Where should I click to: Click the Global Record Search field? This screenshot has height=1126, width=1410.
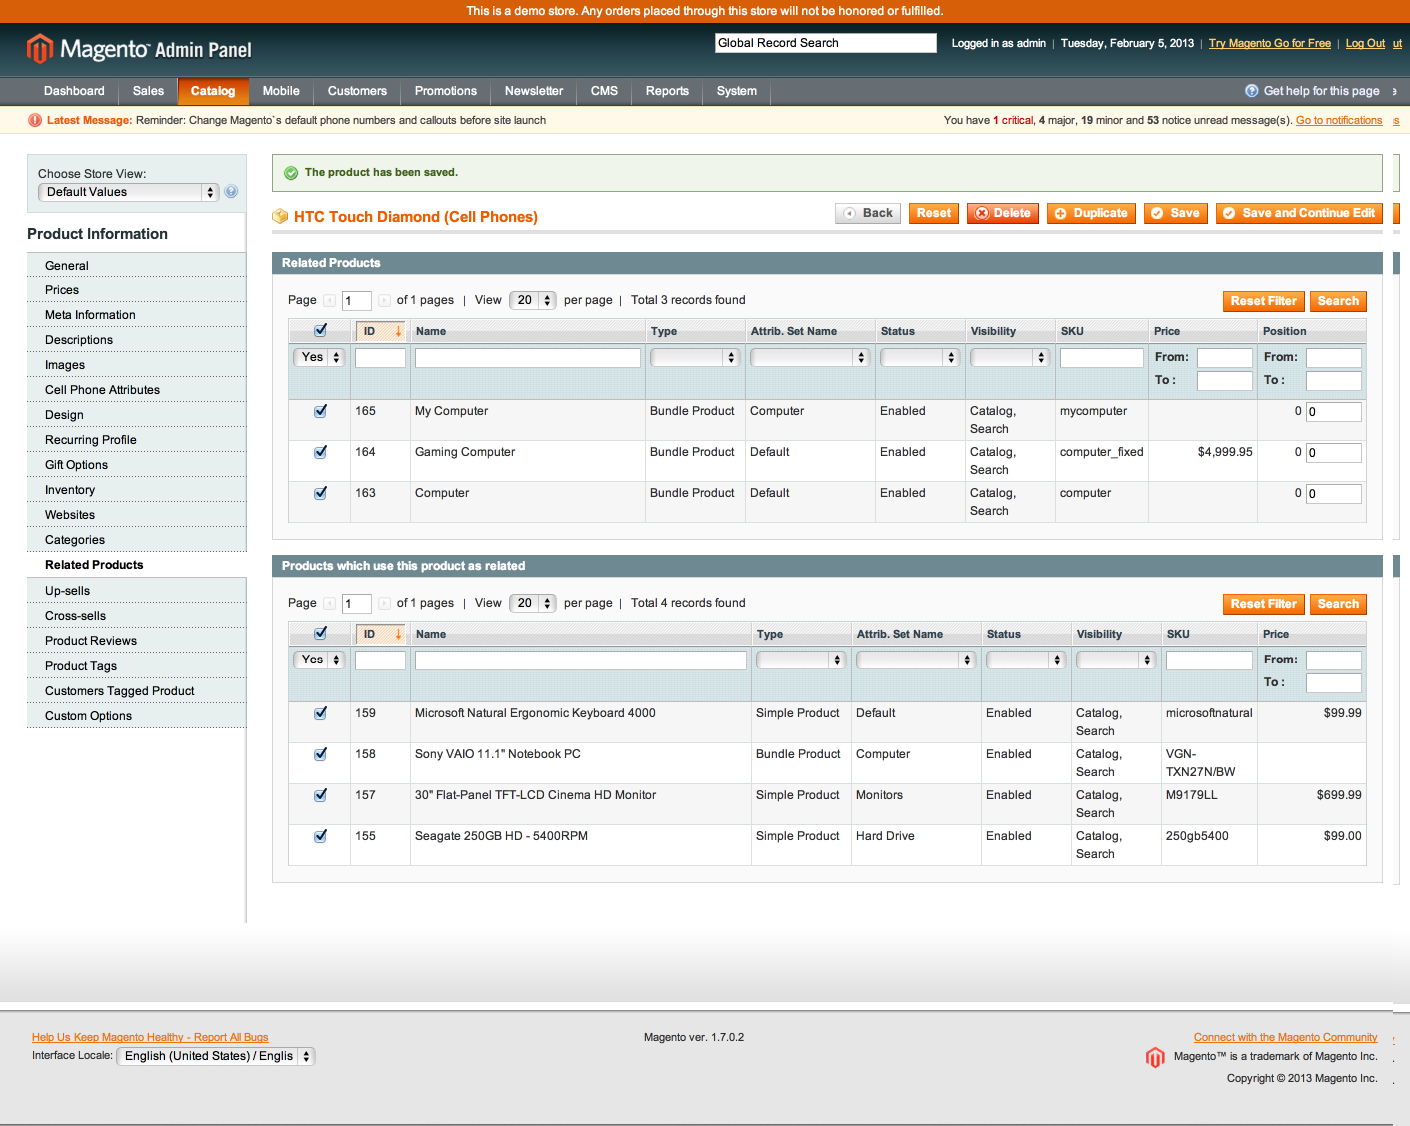[826, 43]
